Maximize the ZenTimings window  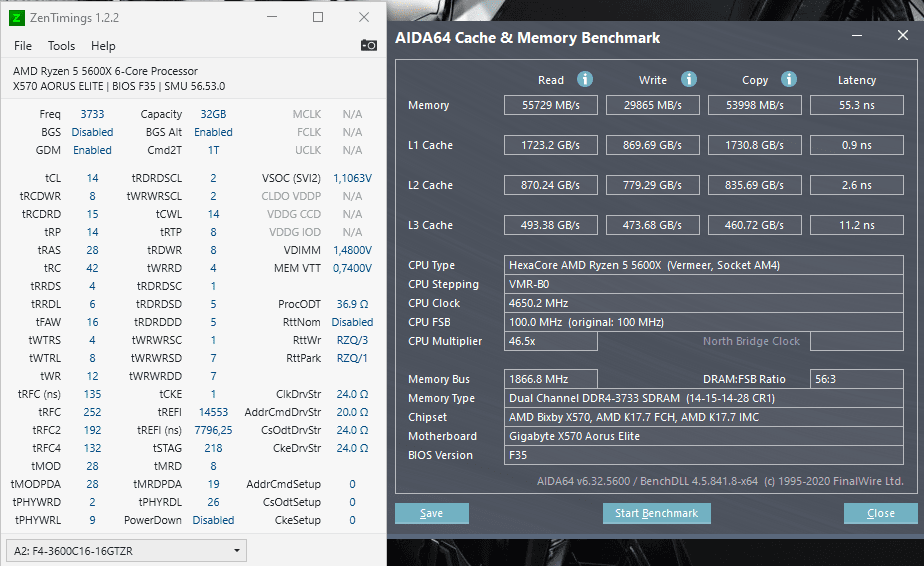(318, 17)
